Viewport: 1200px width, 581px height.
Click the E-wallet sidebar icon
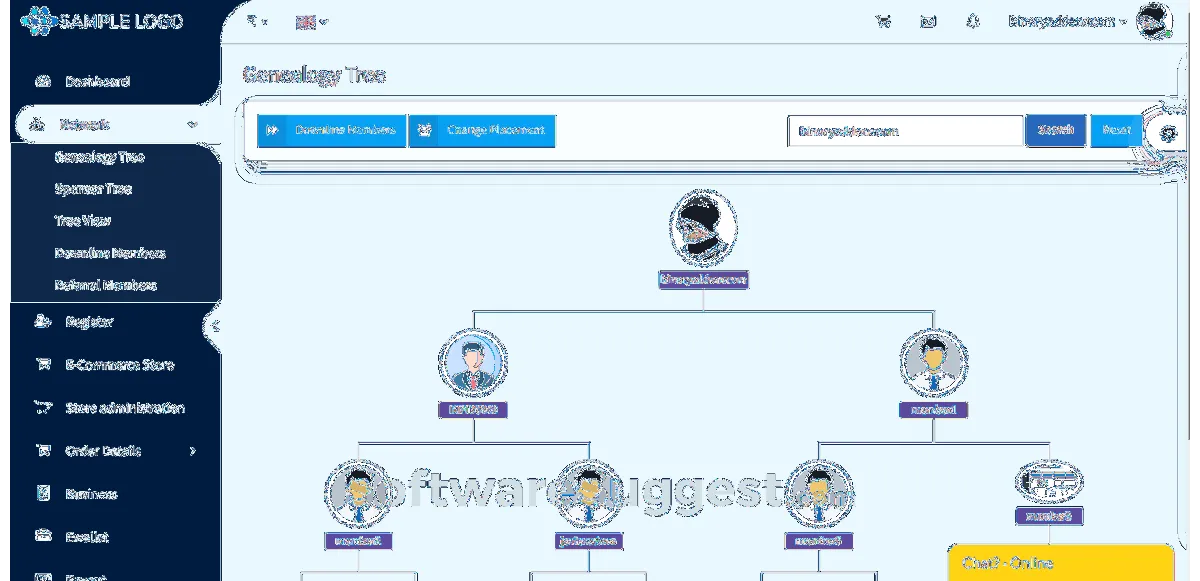43,537
